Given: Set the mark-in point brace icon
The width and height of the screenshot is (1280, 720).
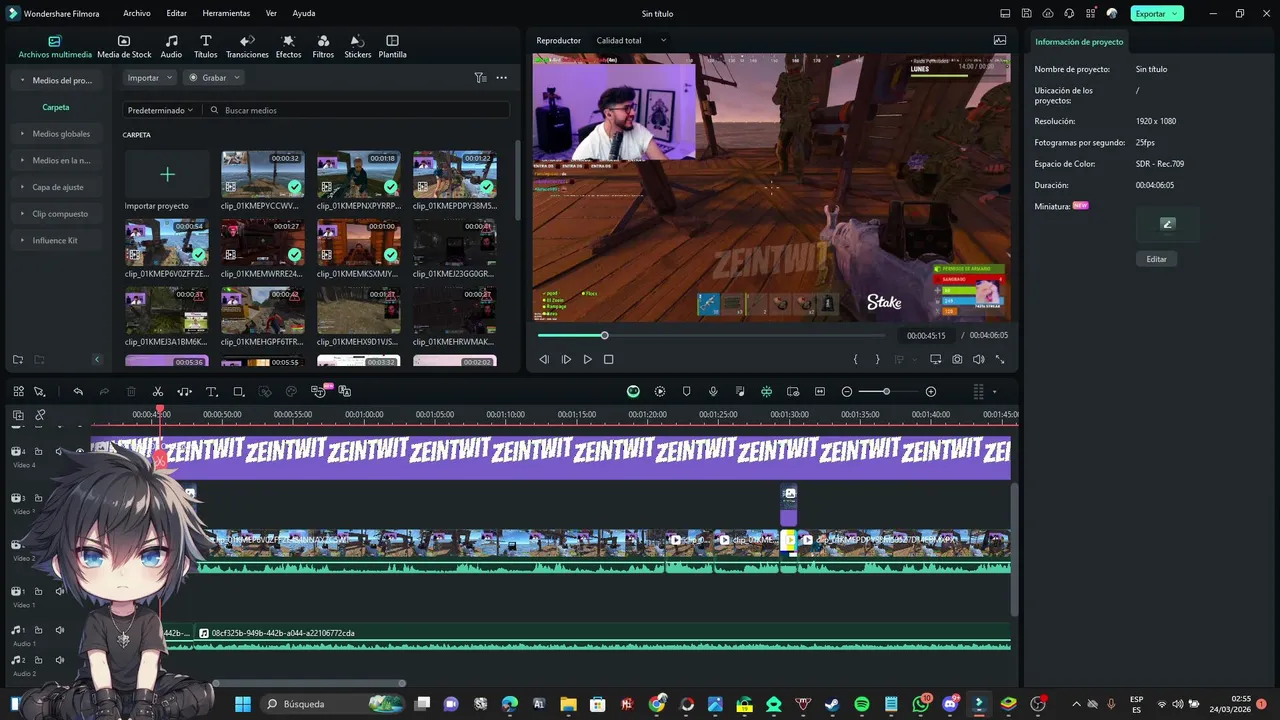Looking at the screenshot, I should pos(855,359).
